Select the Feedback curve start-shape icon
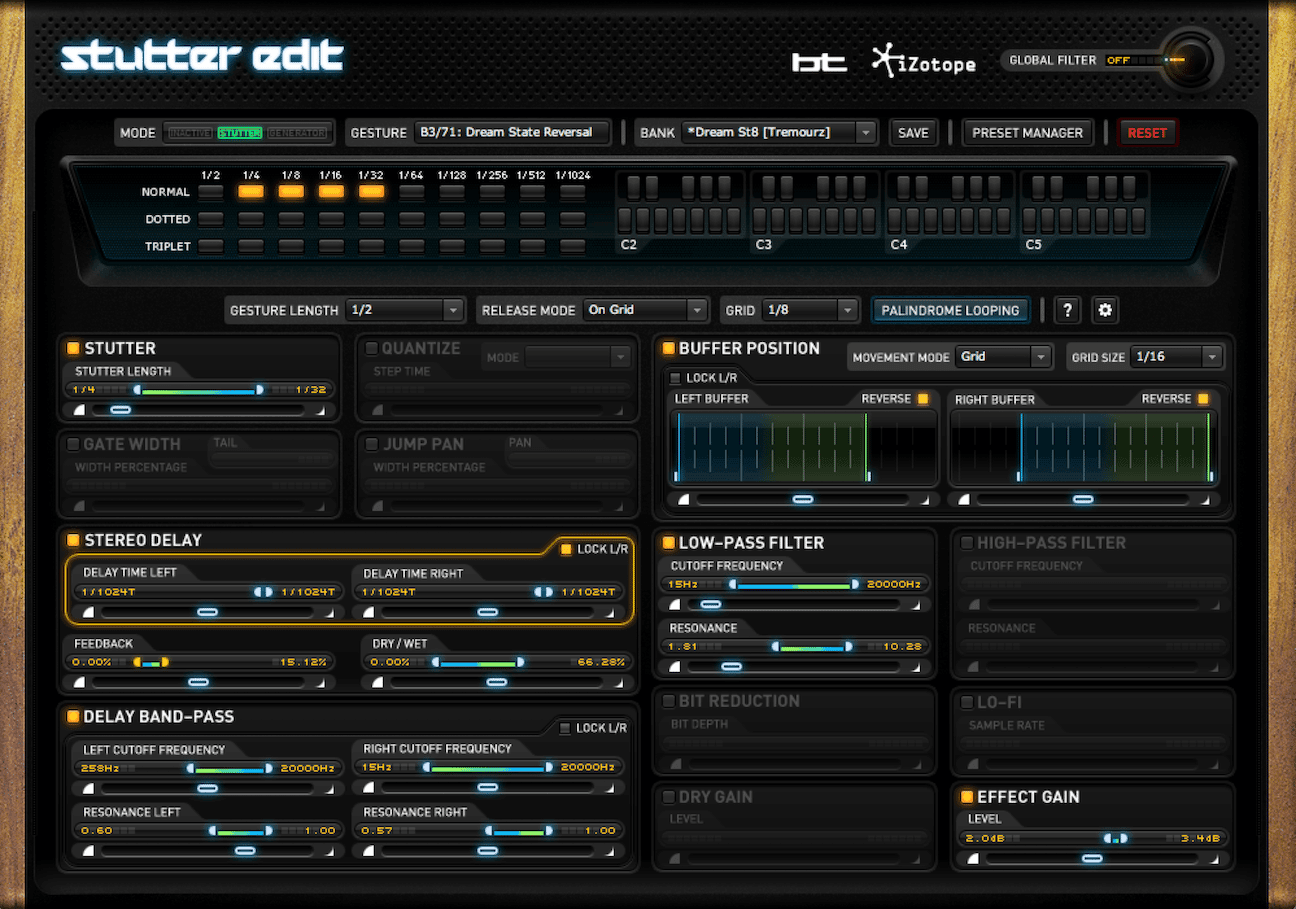Screen dimensions: 1296x909 coord(80,682)
